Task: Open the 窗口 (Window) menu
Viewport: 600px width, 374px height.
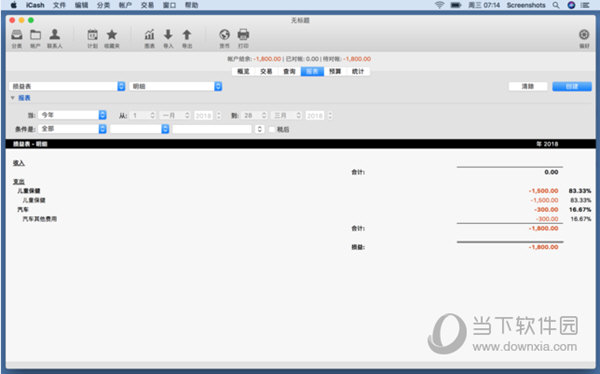Action: [x=170, y=5]
